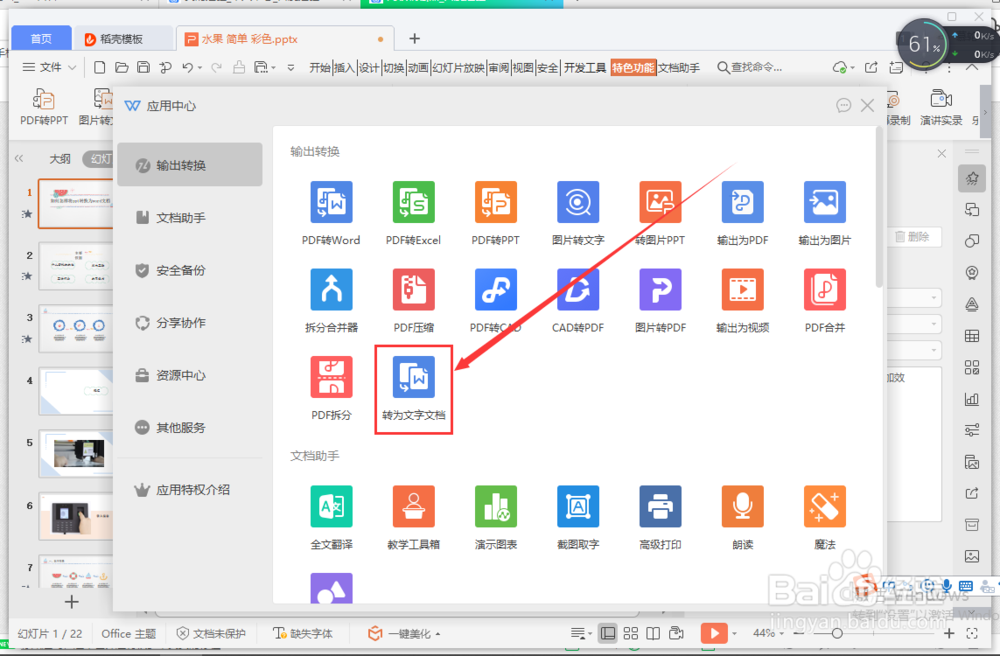The image size is (1000, 656).
Task: Choose 输出为视频 export option
Action: (x=742, y=300)
